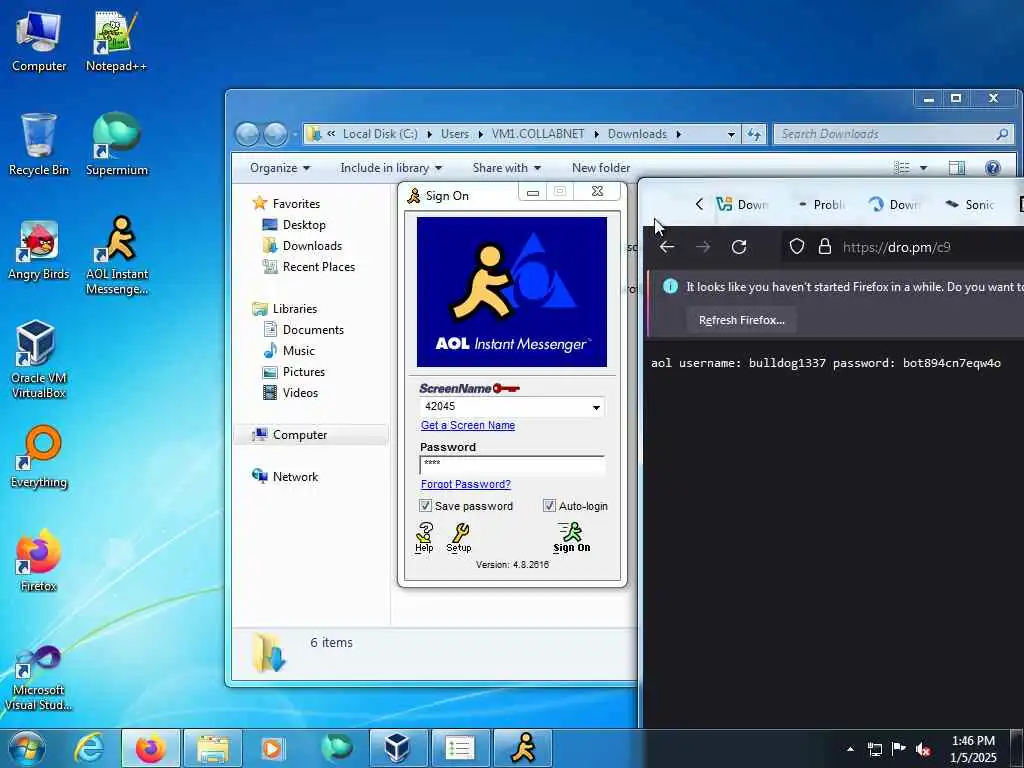Click the Firefox site padlock icon
Viewport: 1024px width, 768px height.
[x=825, y=247]
